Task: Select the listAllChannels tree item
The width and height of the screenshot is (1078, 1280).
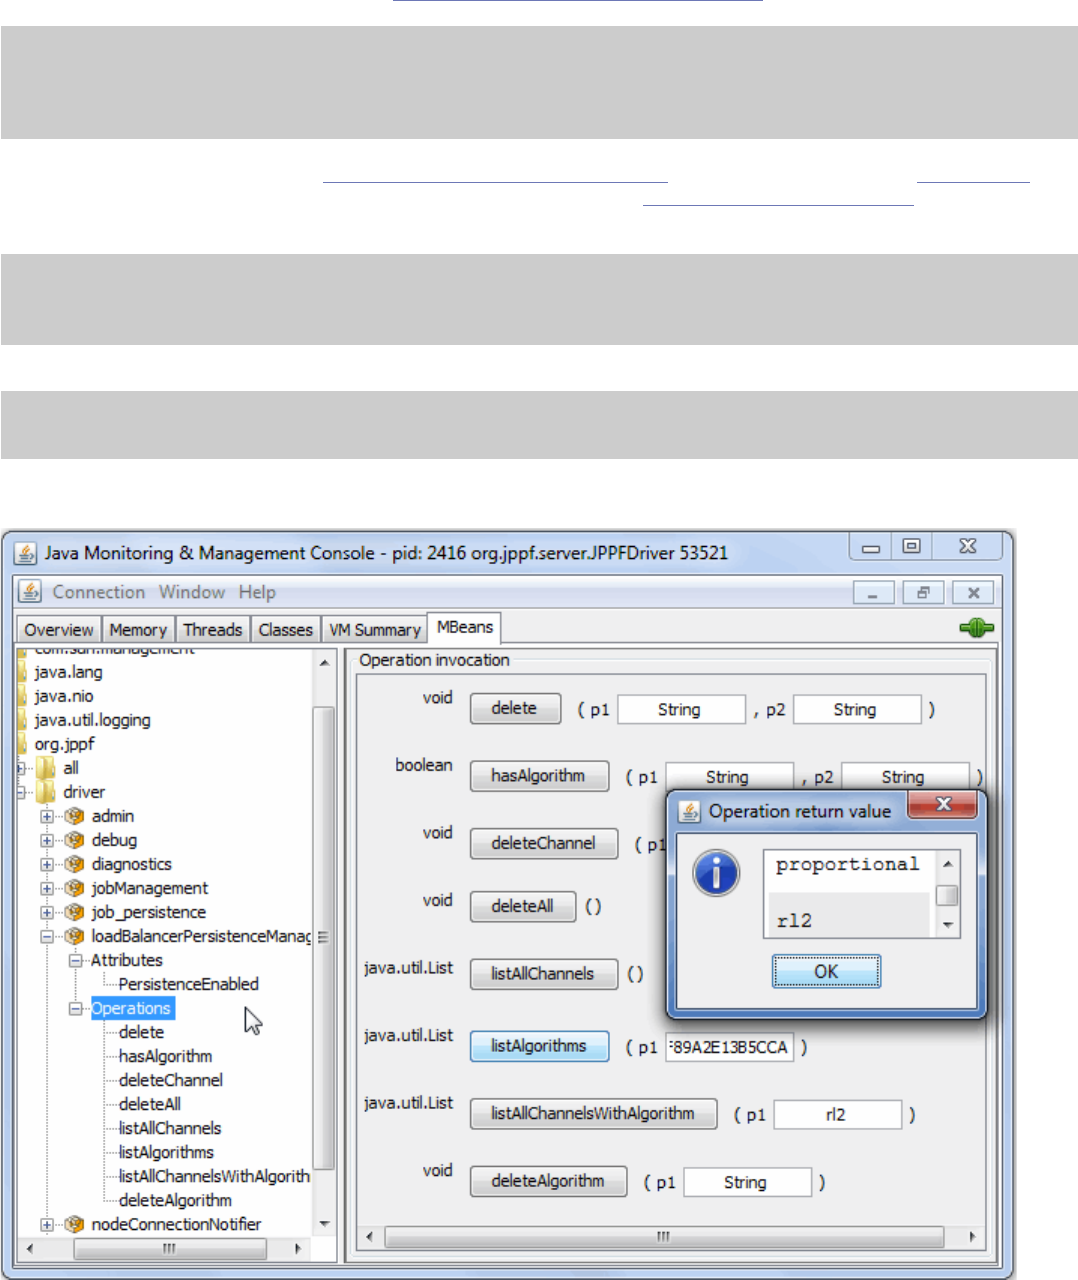Action: tap(170, 1128)
